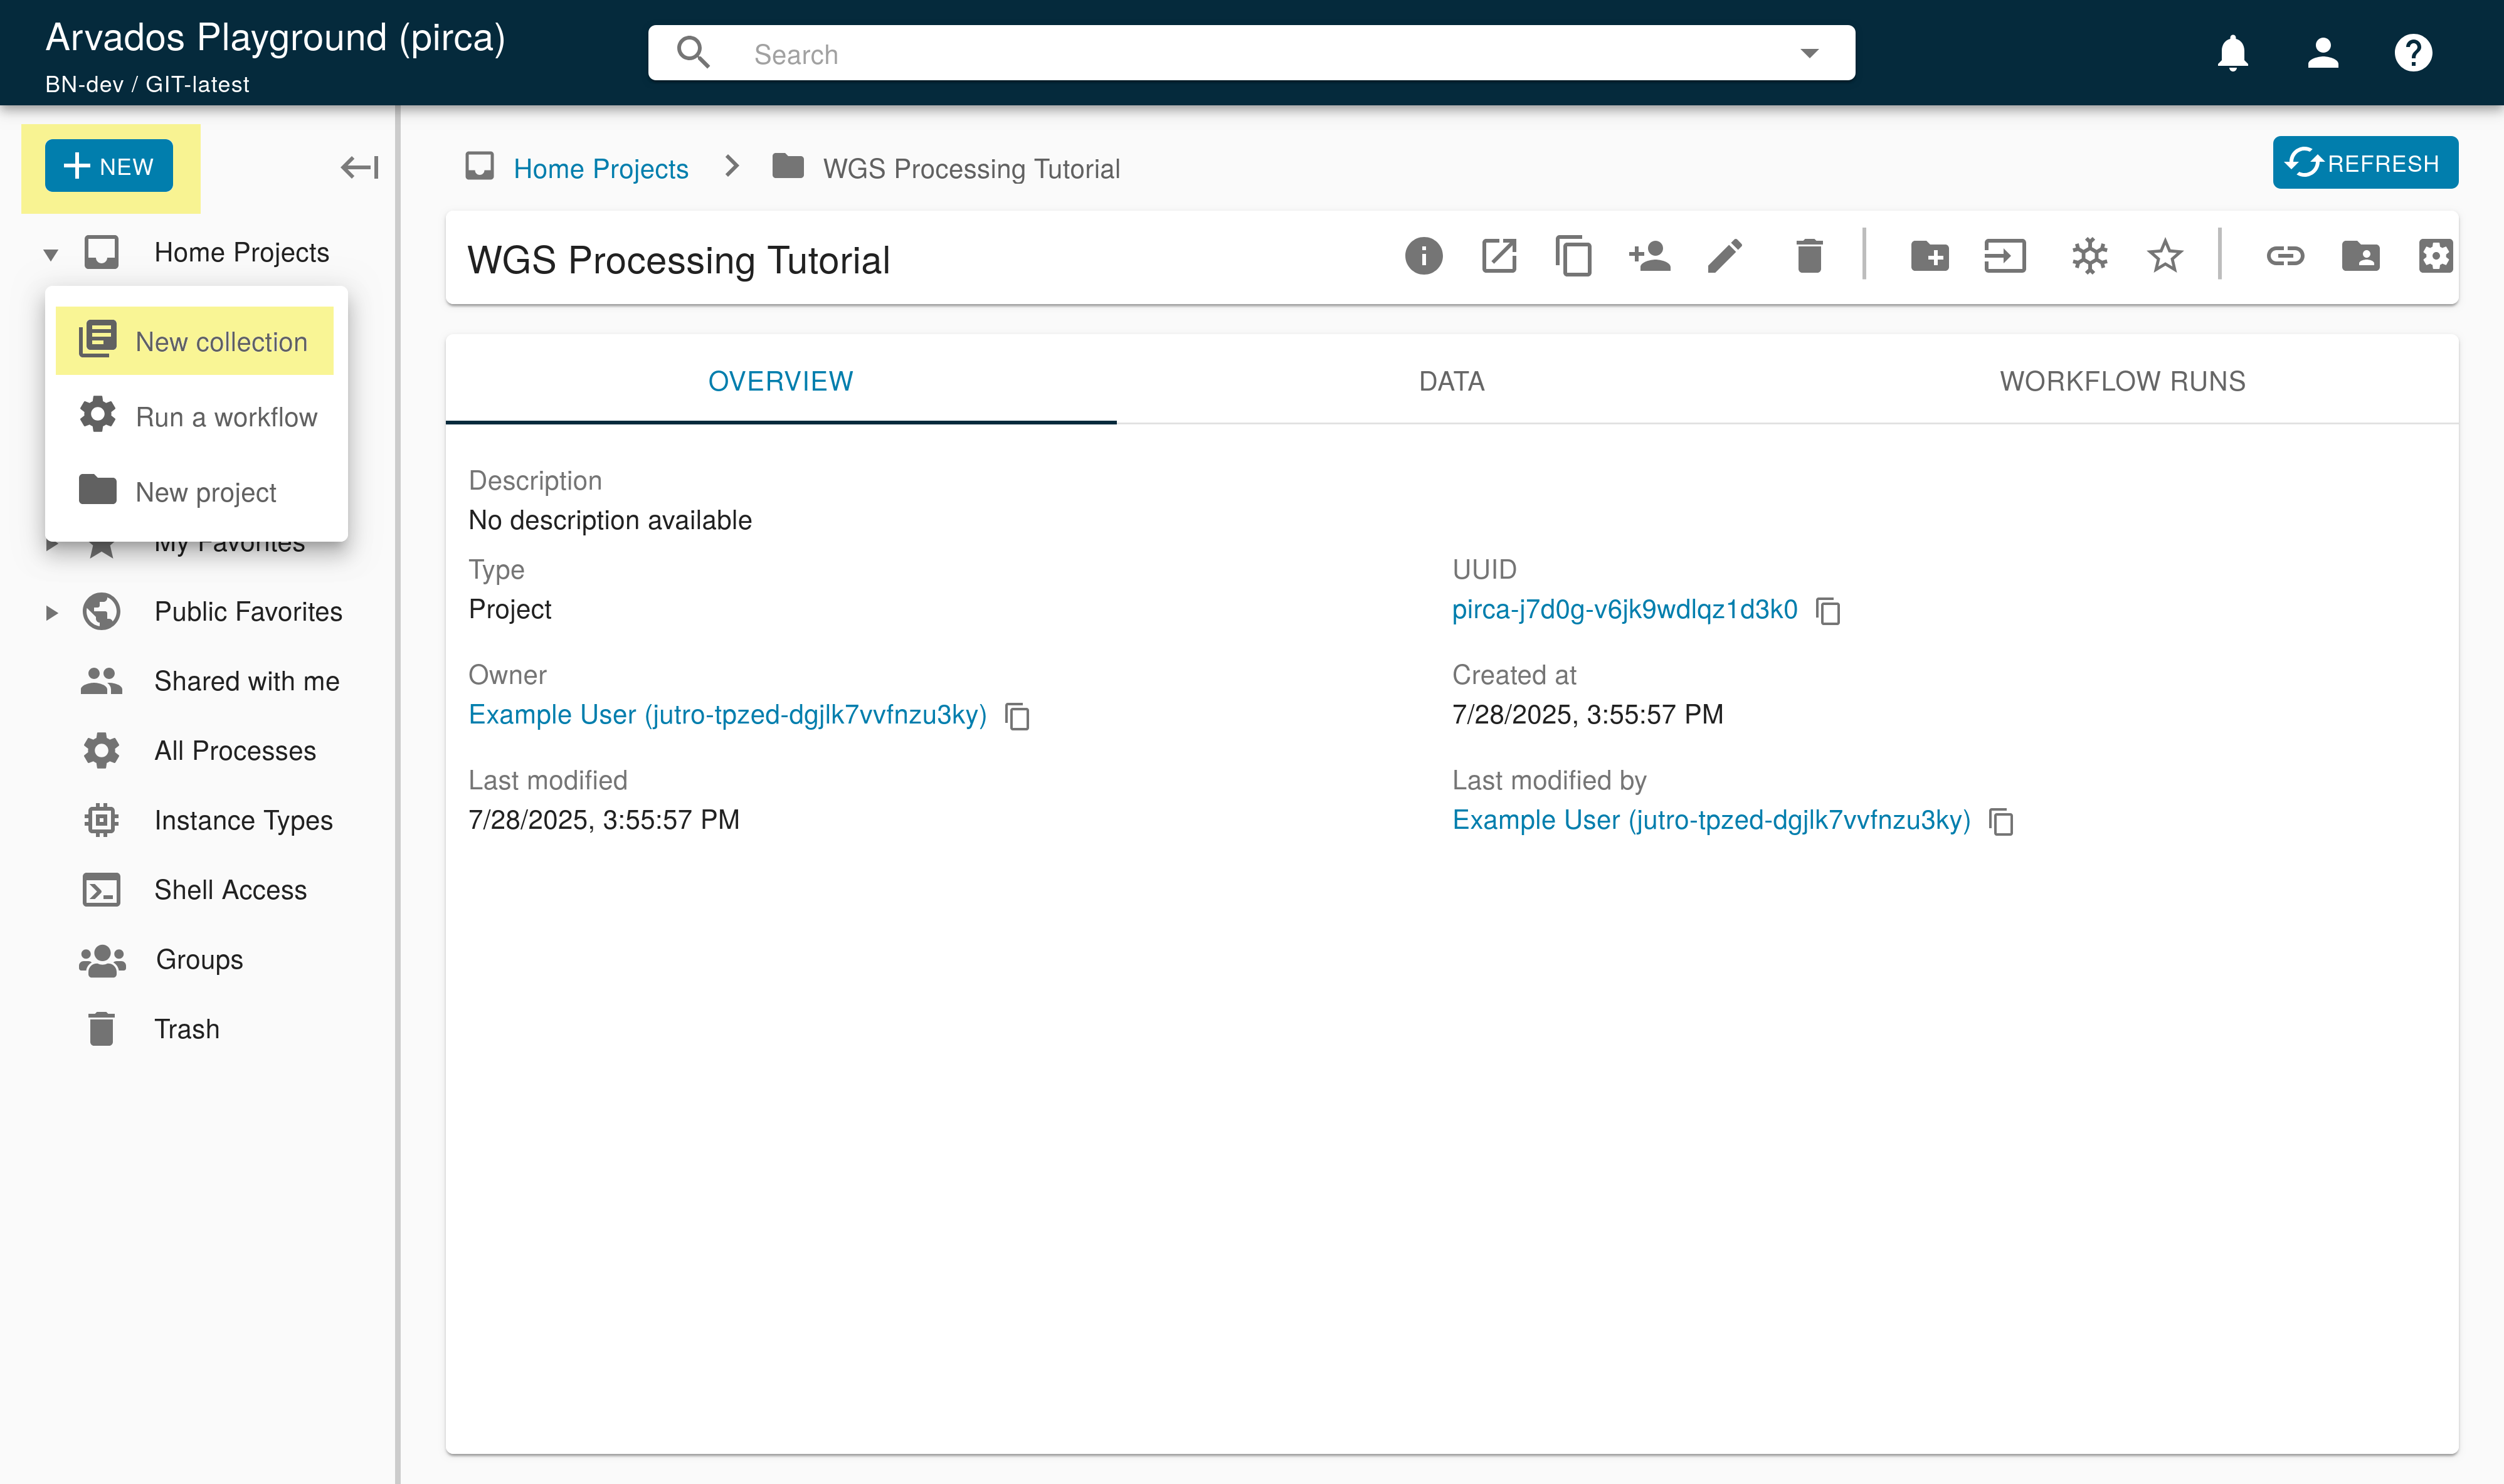Screen dimensions: 2504x1484
Task: Move project to trash icon
Action: [1809, 256]
